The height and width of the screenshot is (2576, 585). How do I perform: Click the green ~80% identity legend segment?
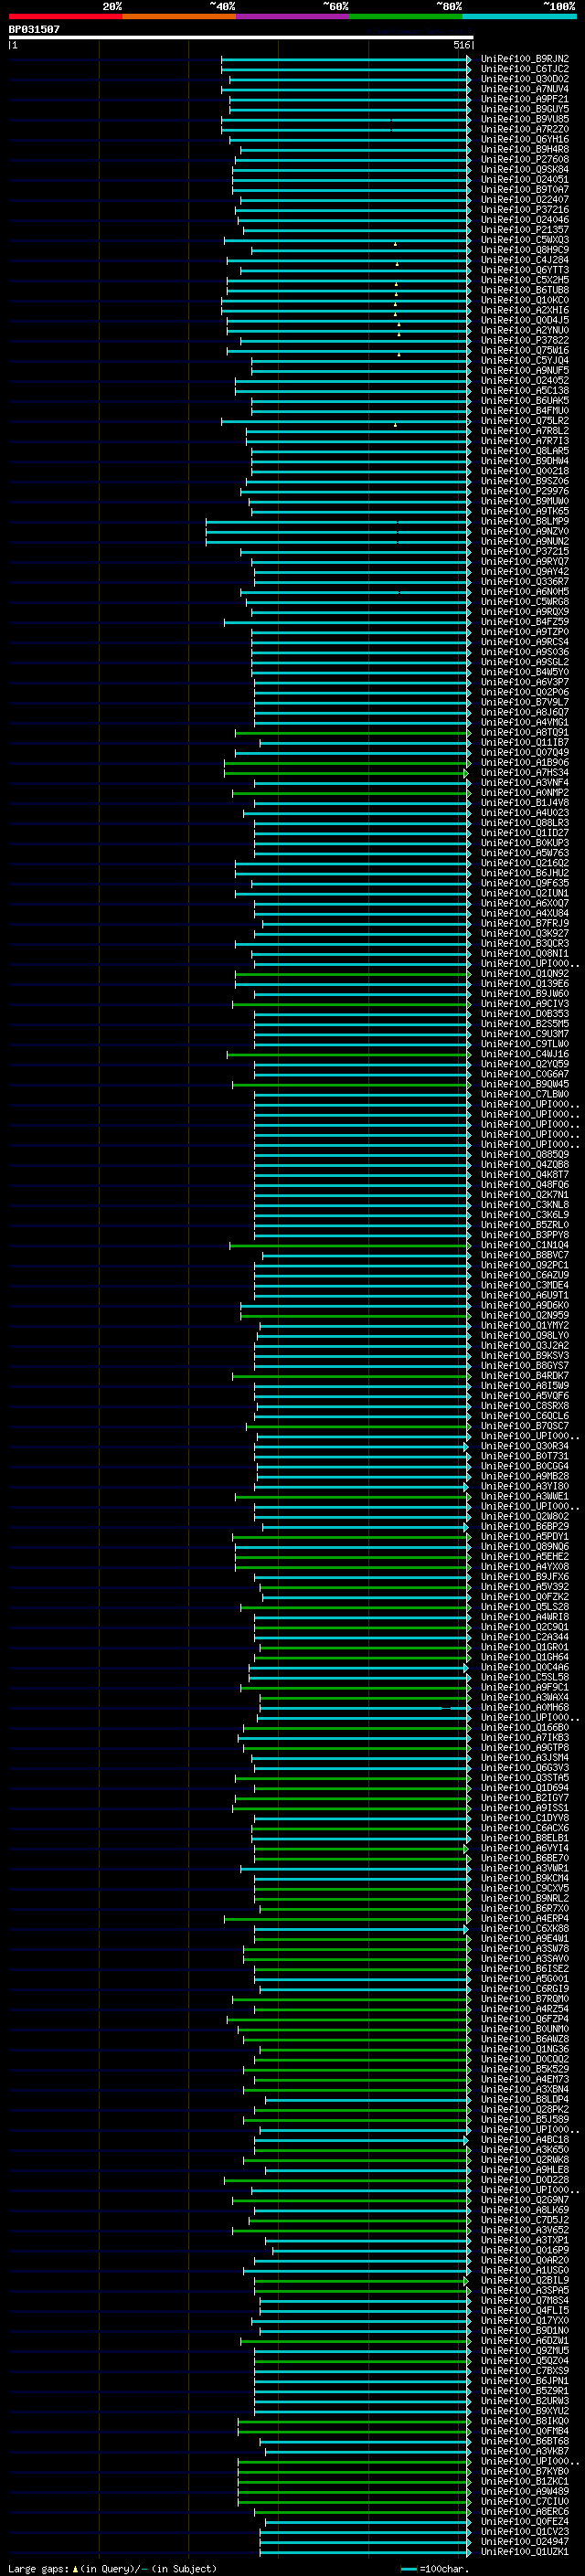[x=406, y=16]
